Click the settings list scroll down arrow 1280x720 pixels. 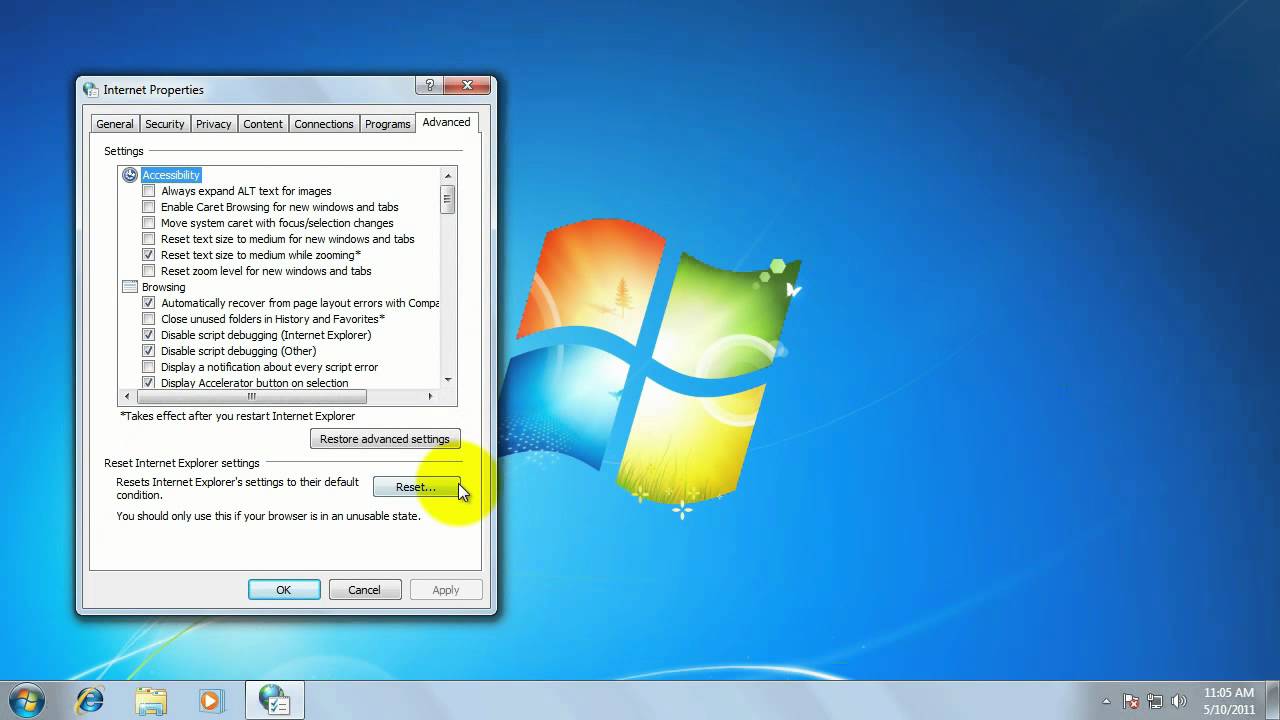(x=448, y=380)
